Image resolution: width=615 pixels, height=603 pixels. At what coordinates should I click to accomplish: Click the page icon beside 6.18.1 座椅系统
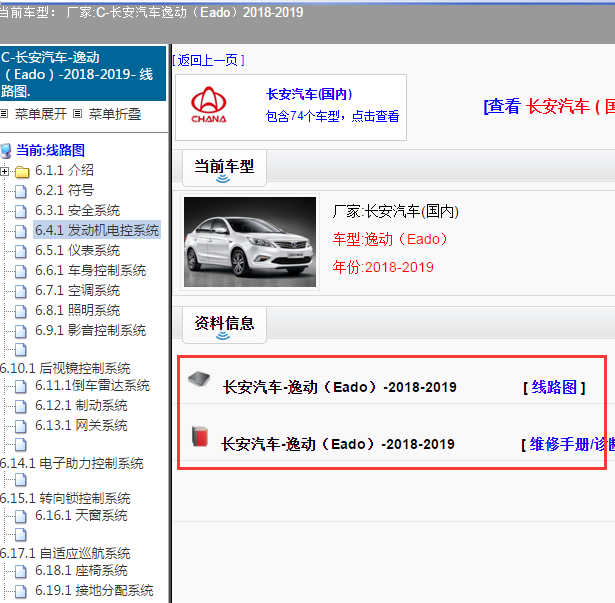pyautogui.click(x=20, y=571)
